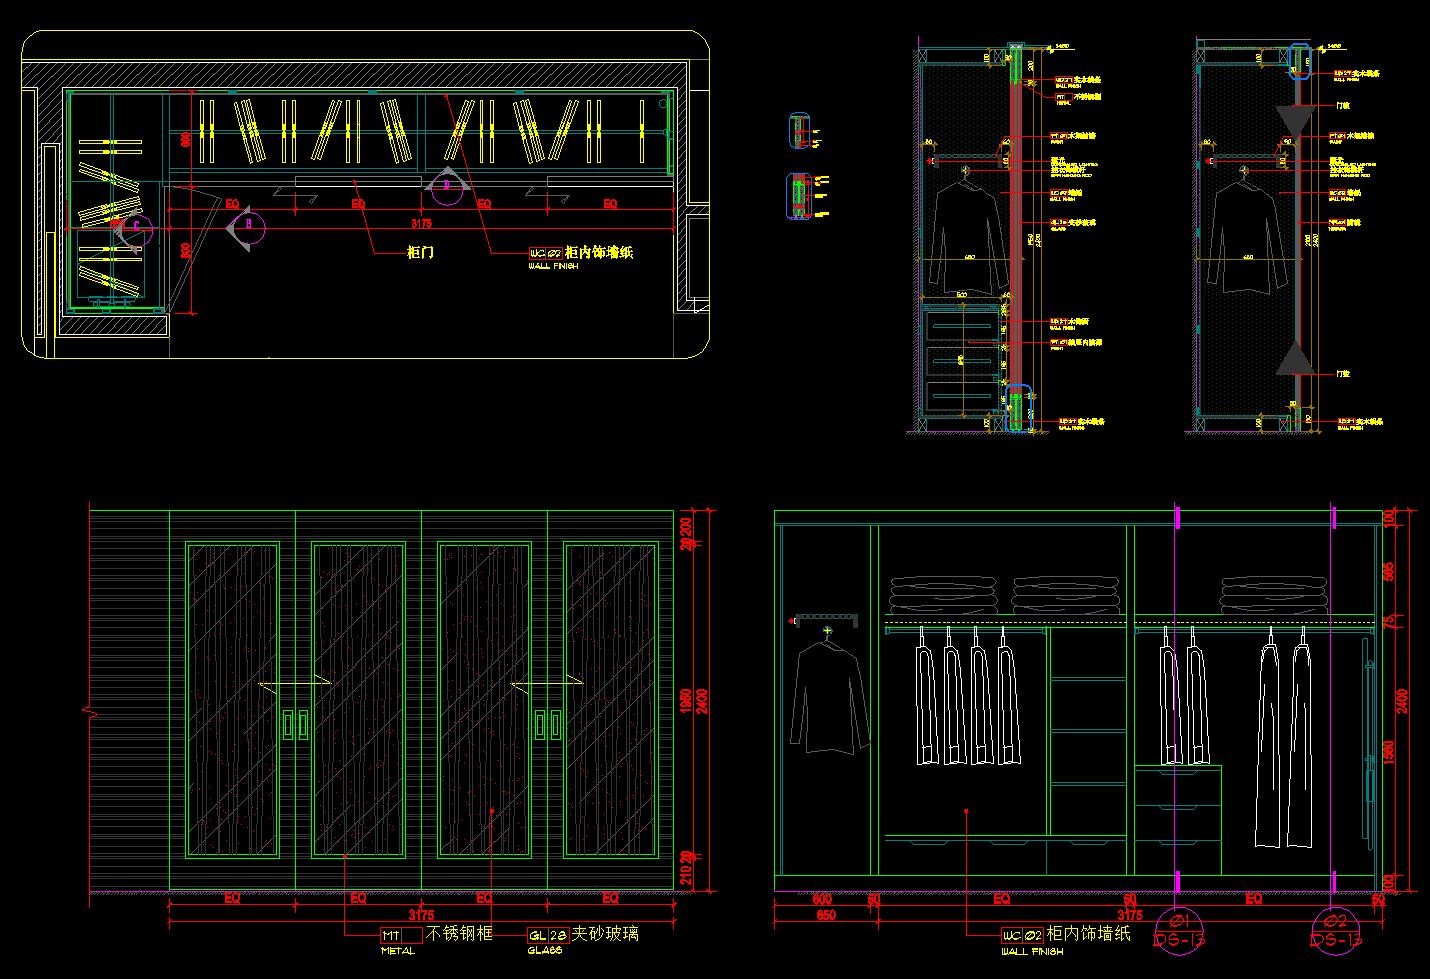Select the hanging jacket in interior elevation
This screenshot has height=979, width=1430.
(x=829, y=693)
